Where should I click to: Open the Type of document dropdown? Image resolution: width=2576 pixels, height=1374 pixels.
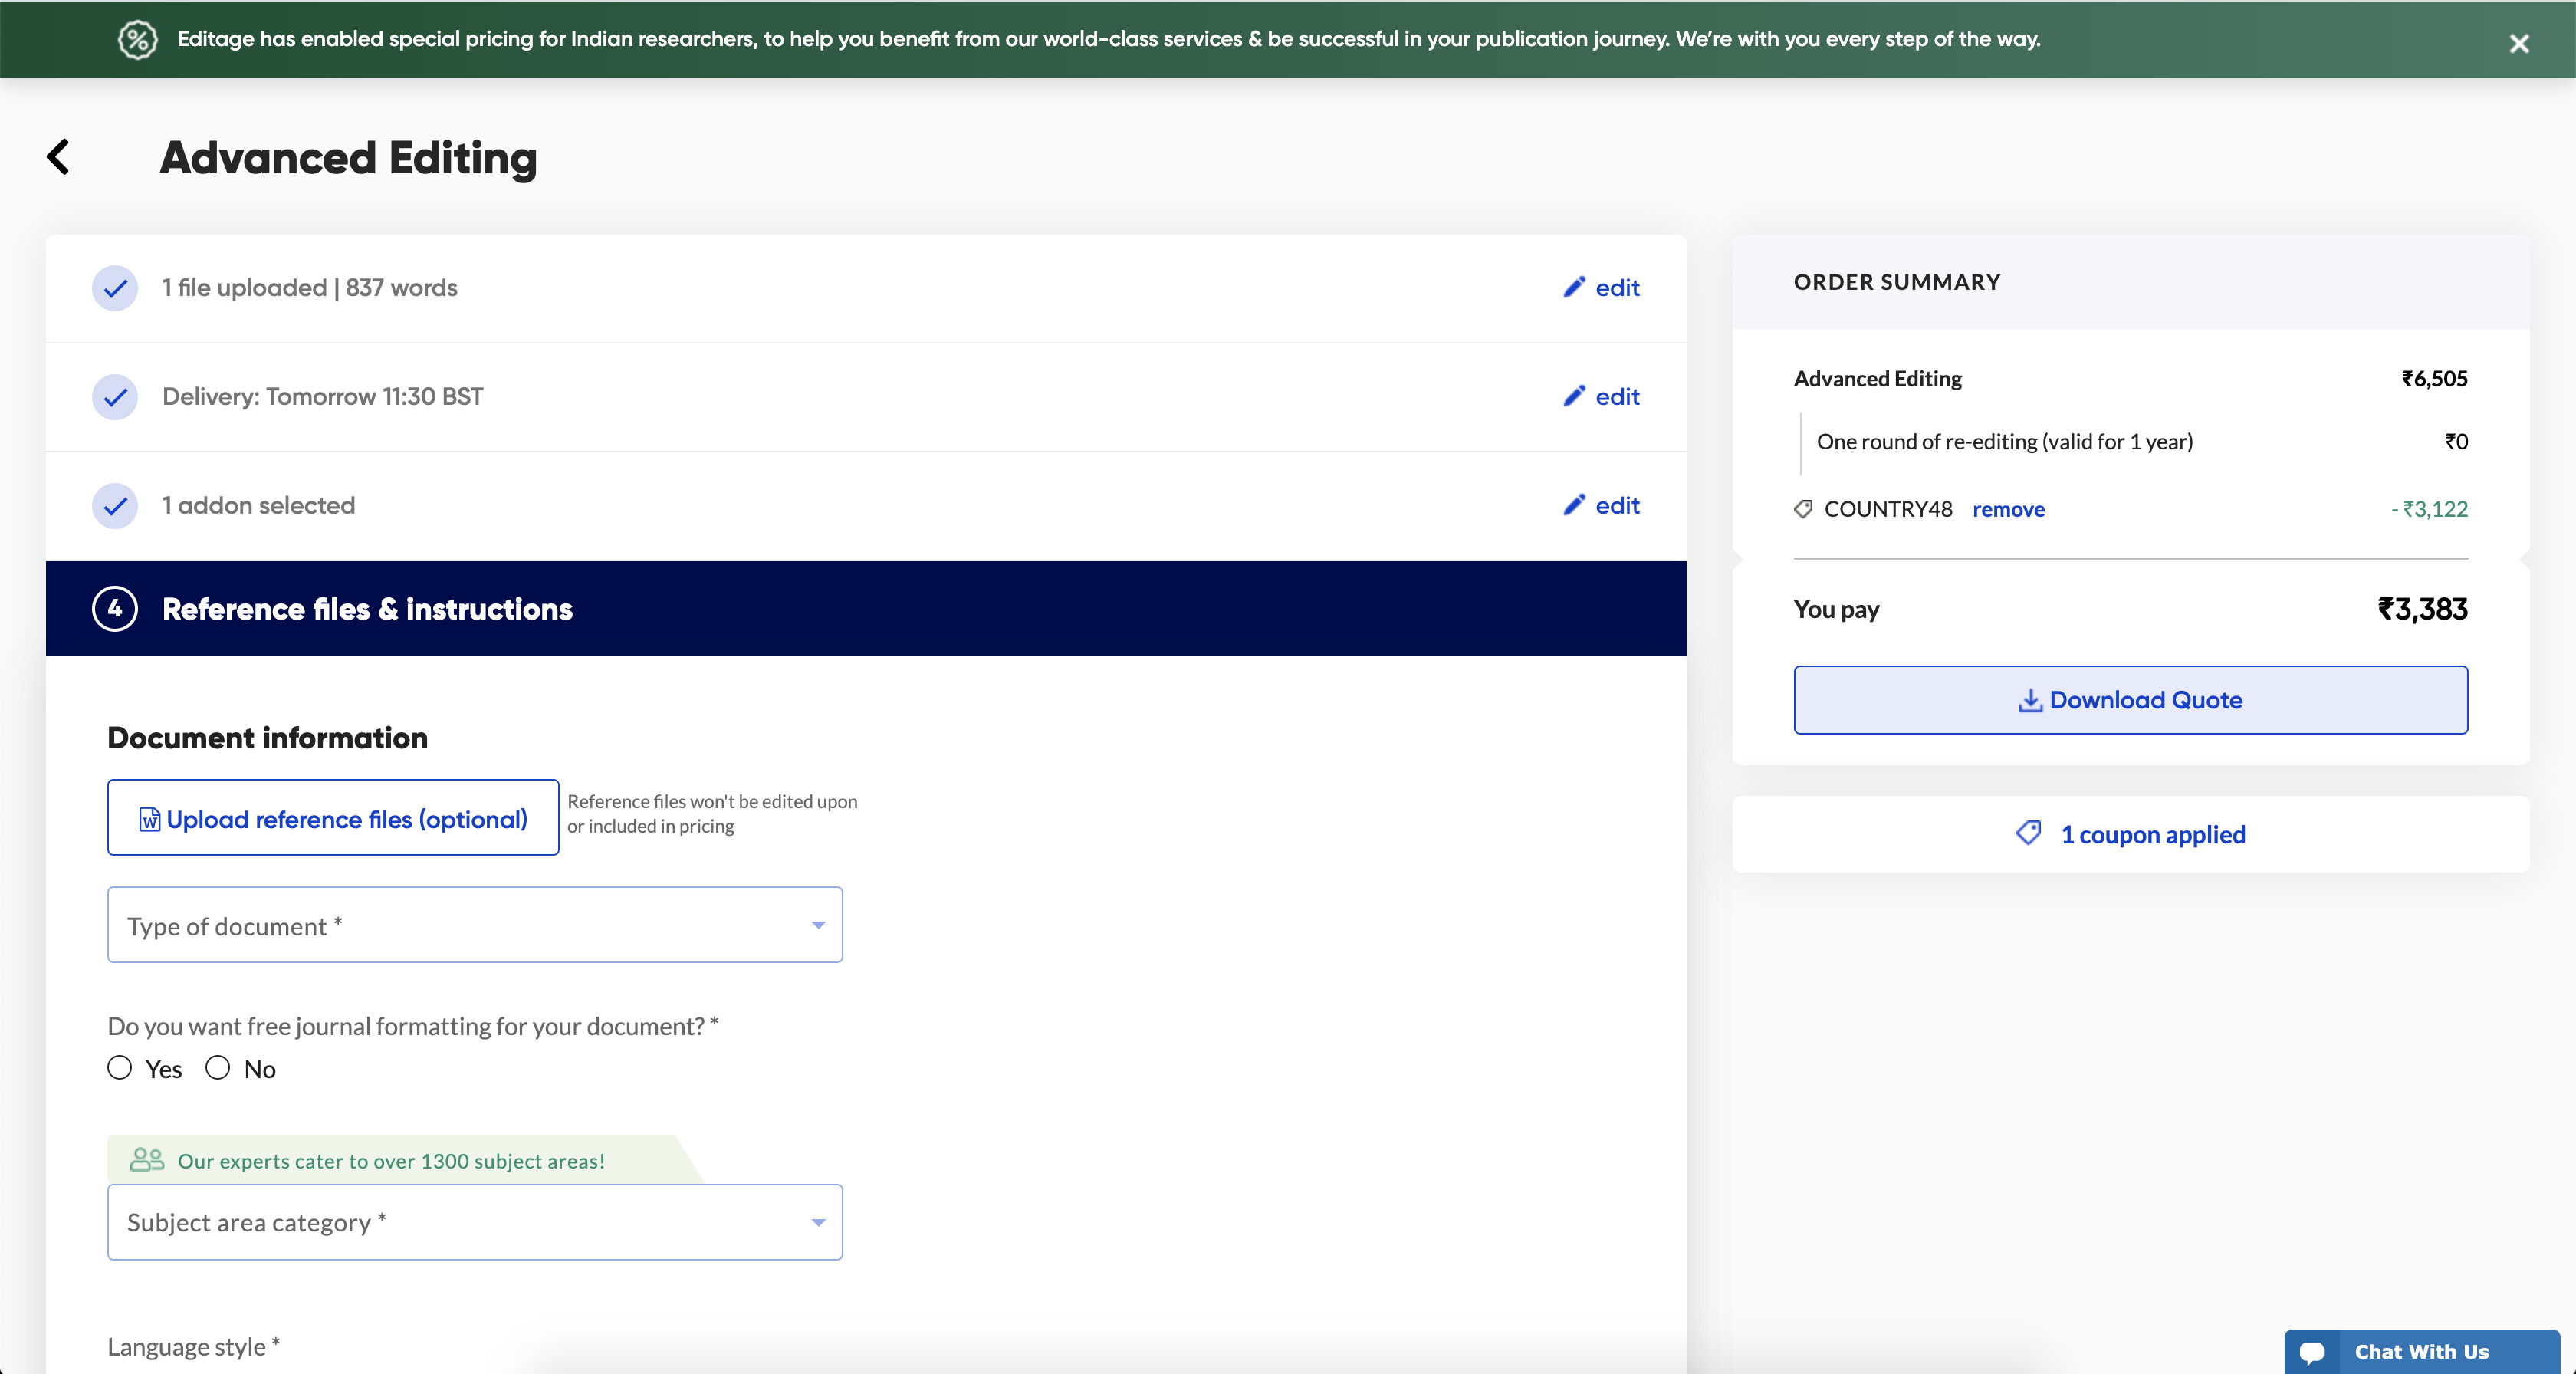(475, 925)
